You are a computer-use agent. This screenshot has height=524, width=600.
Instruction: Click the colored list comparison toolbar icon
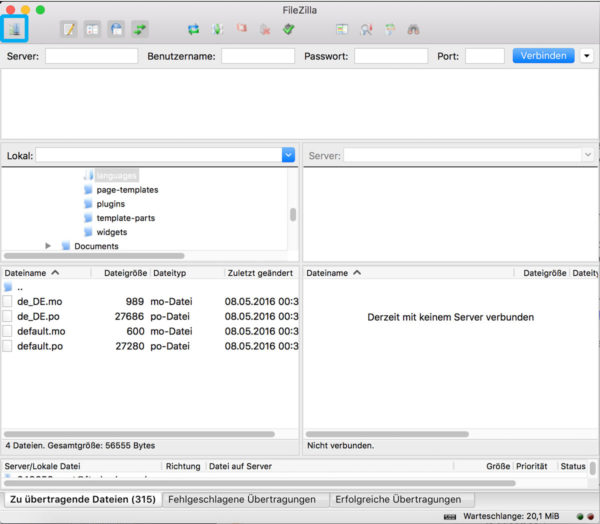342,29
